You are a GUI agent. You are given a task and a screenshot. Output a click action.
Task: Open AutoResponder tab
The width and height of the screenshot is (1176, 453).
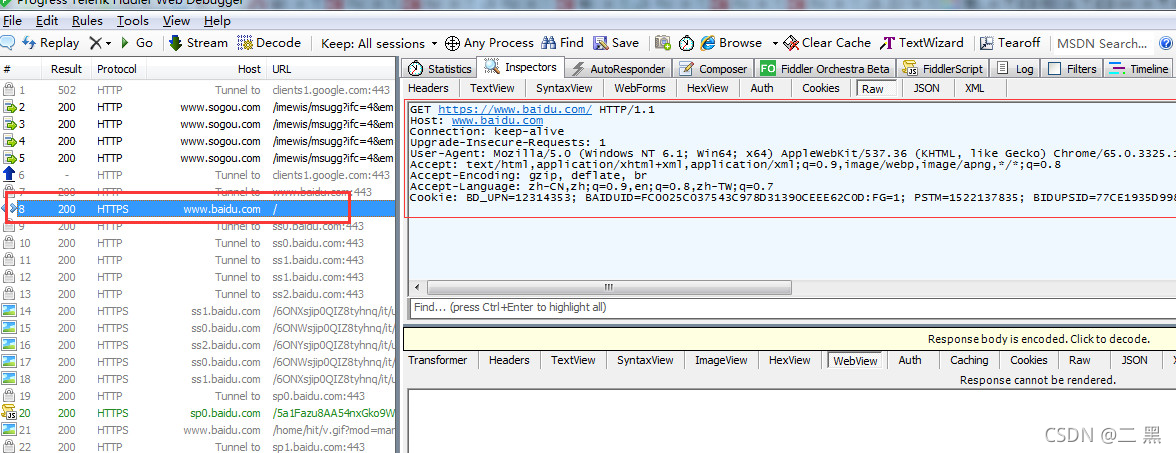(x=618, y=68)
